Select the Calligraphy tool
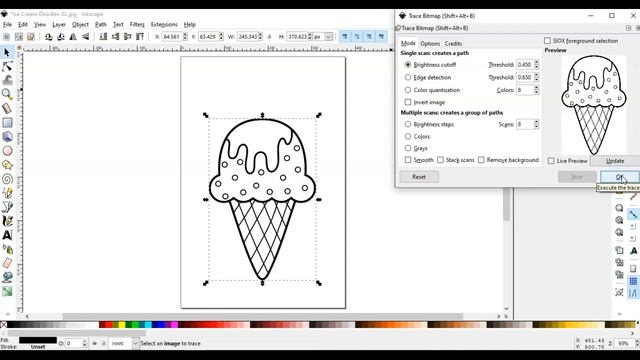This screenshot has width=640, height=360. click(x=7, y=221)
